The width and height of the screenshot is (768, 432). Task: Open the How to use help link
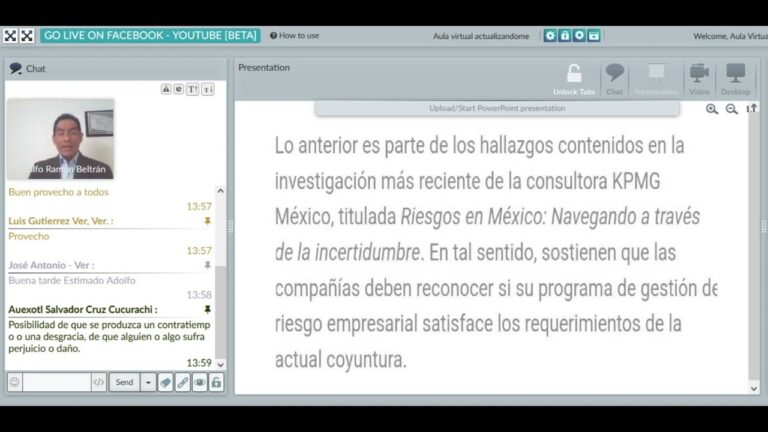point(294,35)
